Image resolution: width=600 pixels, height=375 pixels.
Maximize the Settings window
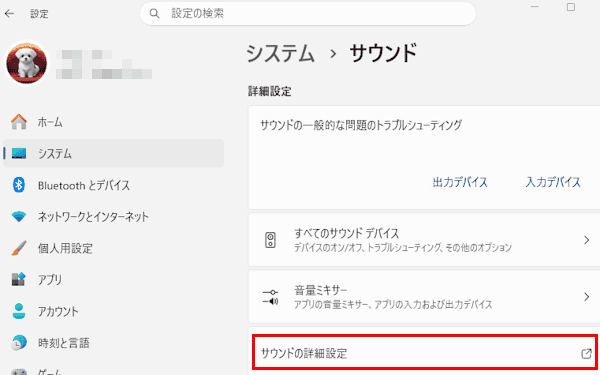click(571, 7)
